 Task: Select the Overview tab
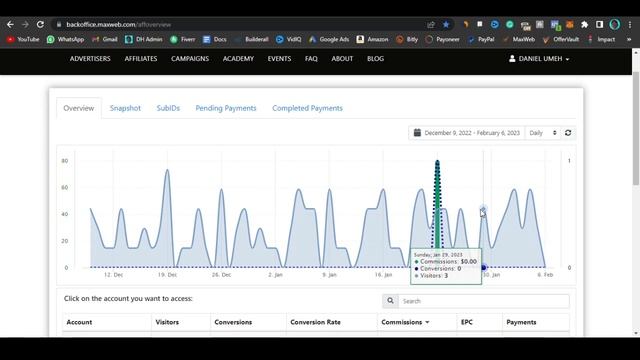tap(79, 108)
